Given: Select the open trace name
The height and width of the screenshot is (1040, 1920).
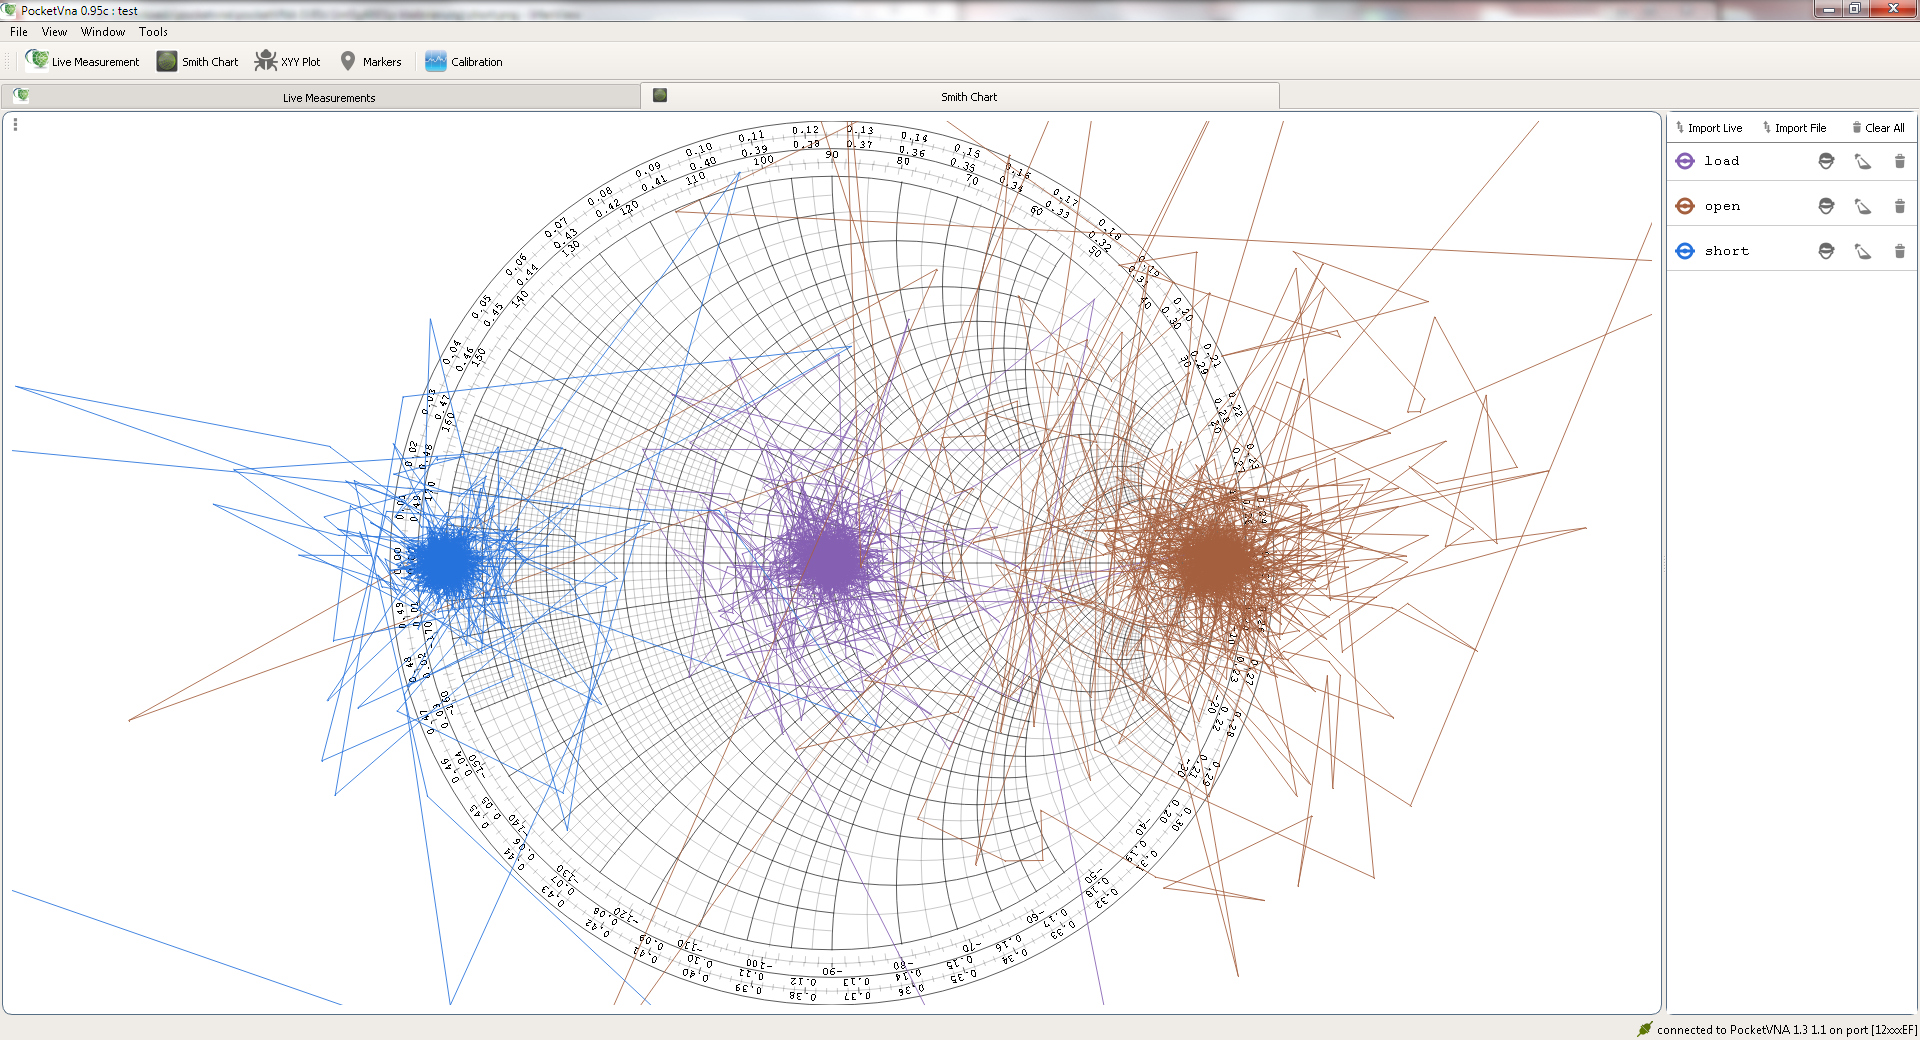Looking at the screenshot, I should [1722, 206].
